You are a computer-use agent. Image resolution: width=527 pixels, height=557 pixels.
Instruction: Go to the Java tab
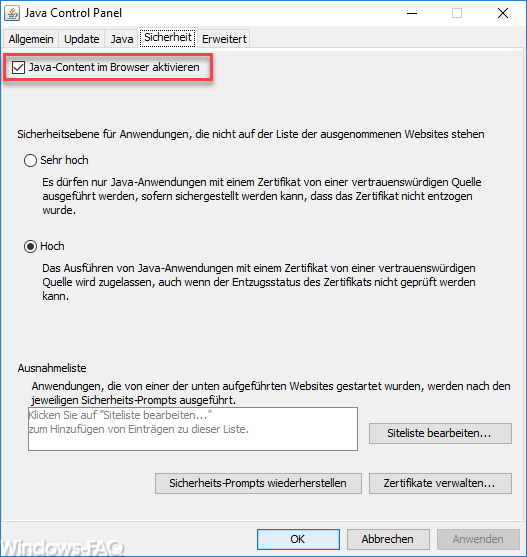click(x=121, y=39)
